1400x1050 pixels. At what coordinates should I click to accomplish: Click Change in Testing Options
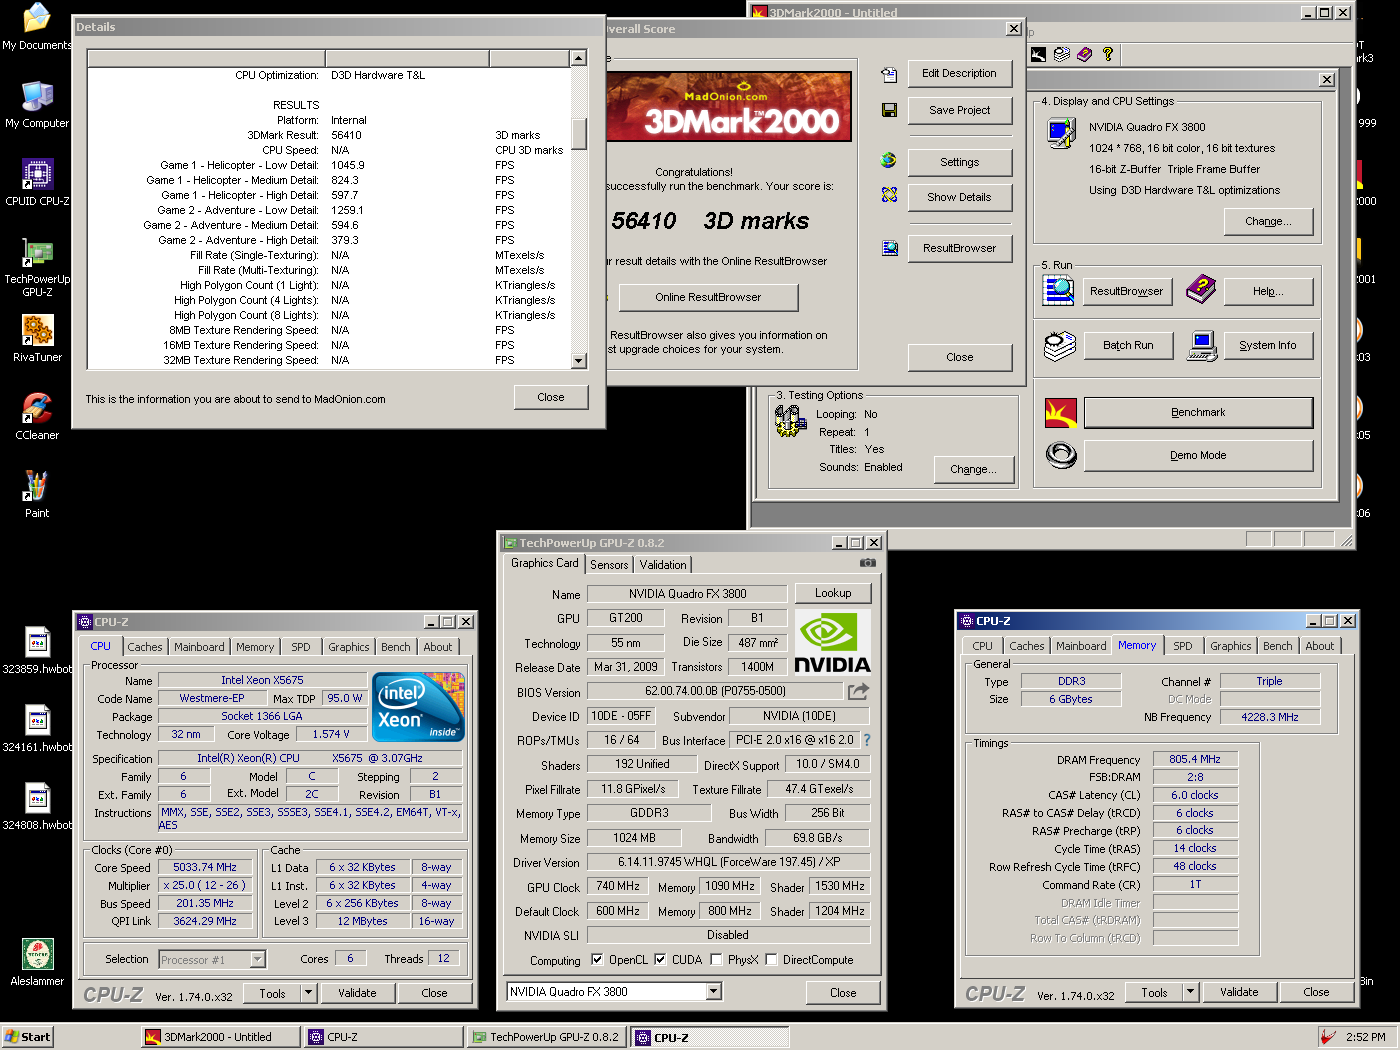(973, 469)
